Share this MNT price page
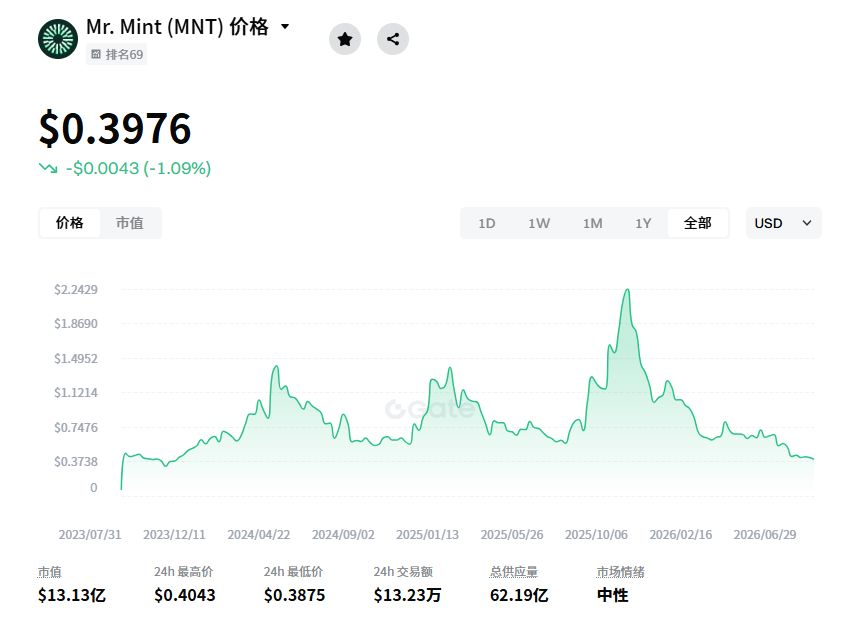 pyautogui.click(x=393, y=39)
